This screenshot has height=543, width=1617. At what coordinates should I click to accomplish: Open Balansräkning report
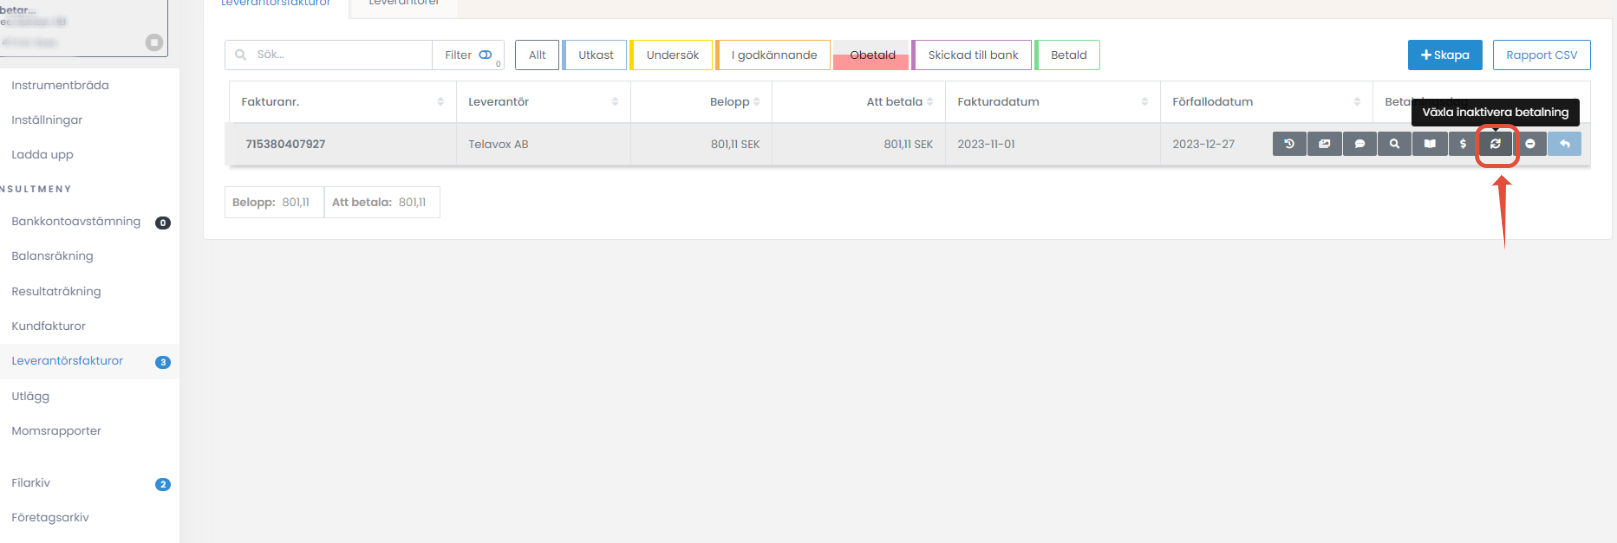click(x=52, y=256)
